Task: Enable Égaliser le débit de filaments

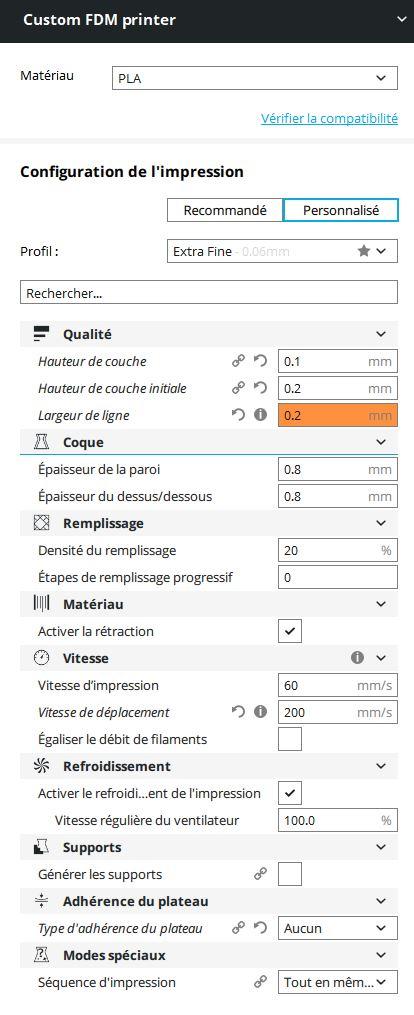Action: 290,739
